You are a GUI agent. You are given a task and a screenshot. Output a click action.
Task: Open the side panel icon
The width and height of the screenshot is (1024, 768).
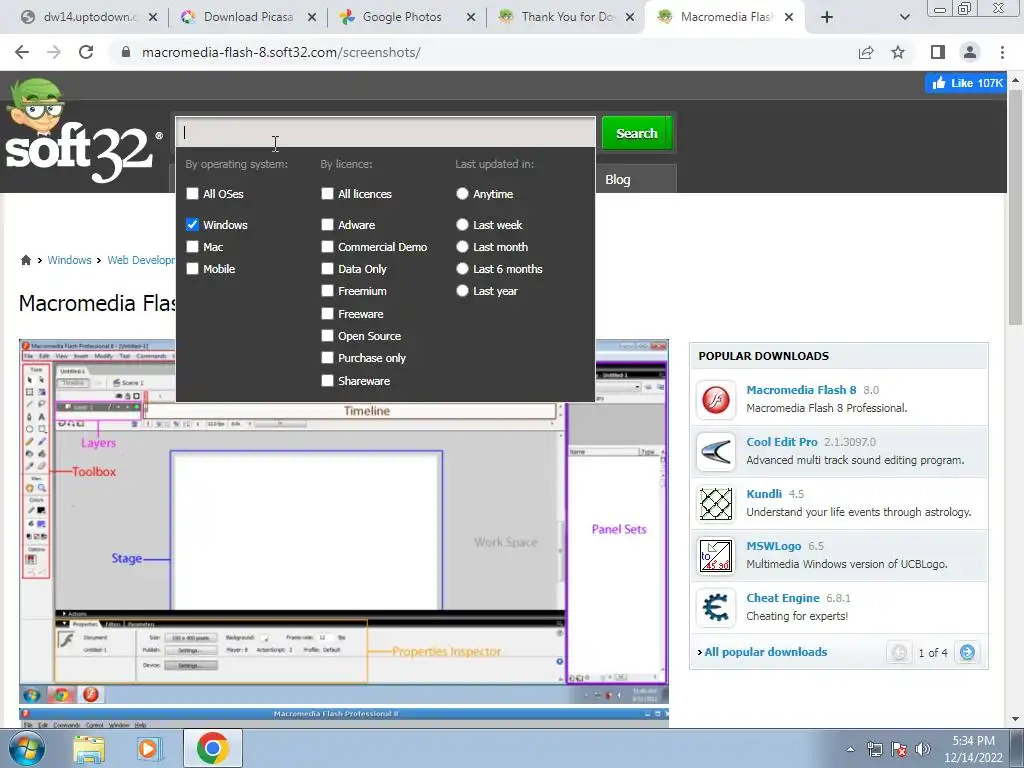pyautogui.click(x=938, y=52)
